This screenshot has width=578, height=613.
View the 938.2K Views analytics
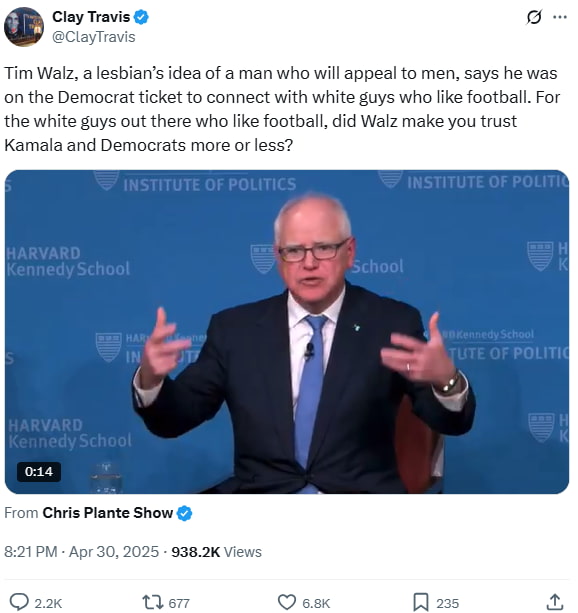216,552
